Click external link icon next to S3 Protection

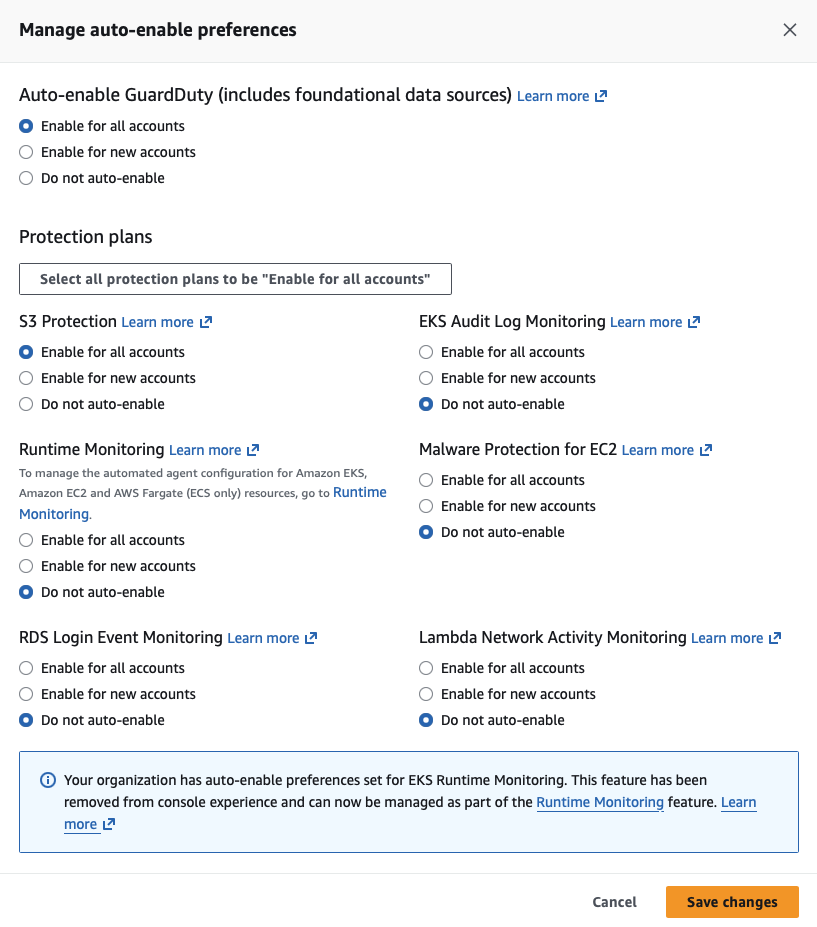tap(206, 322)
